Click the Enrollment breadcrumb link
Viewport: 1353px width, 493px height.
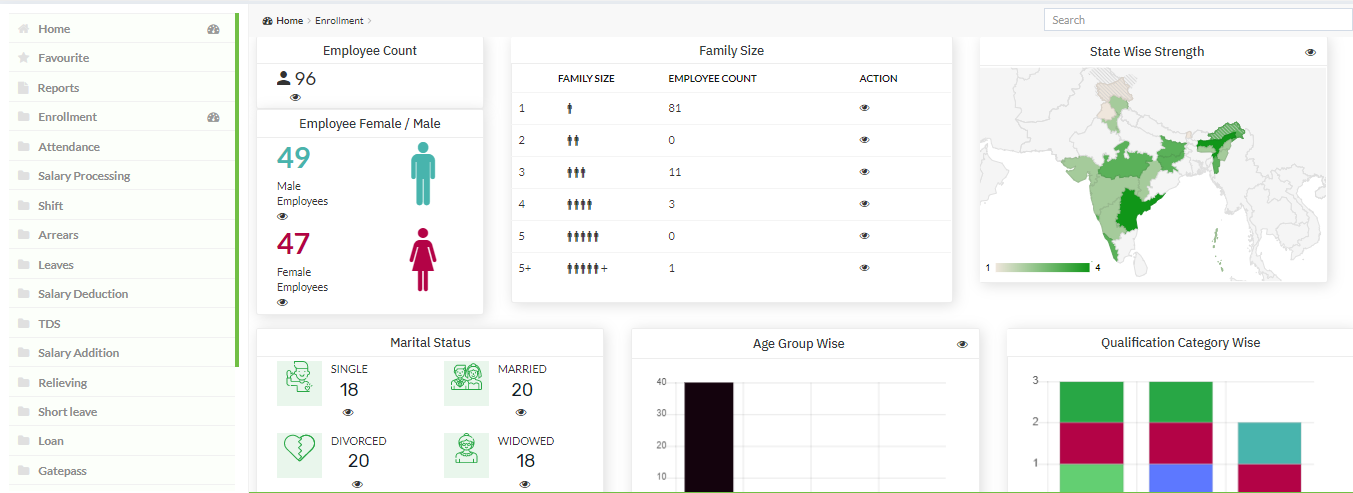pos(339,21)
